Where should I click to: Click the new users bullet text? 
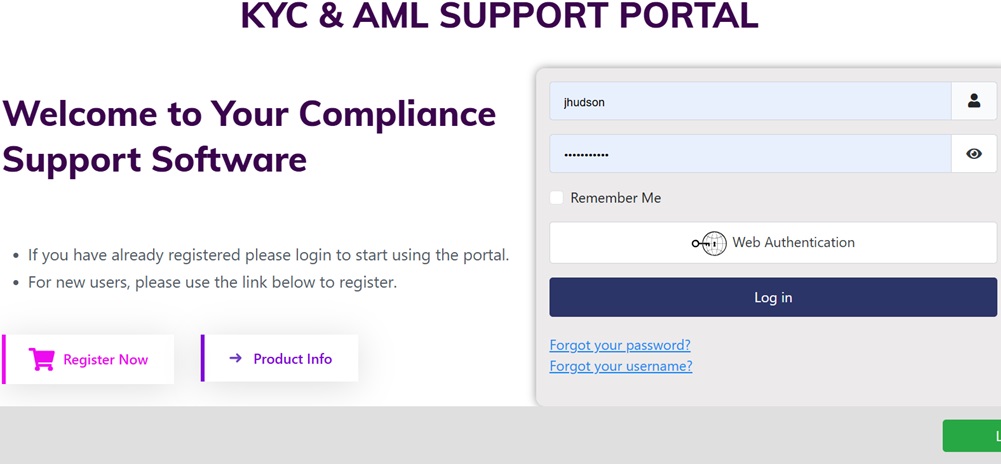(x=212, y=282)
